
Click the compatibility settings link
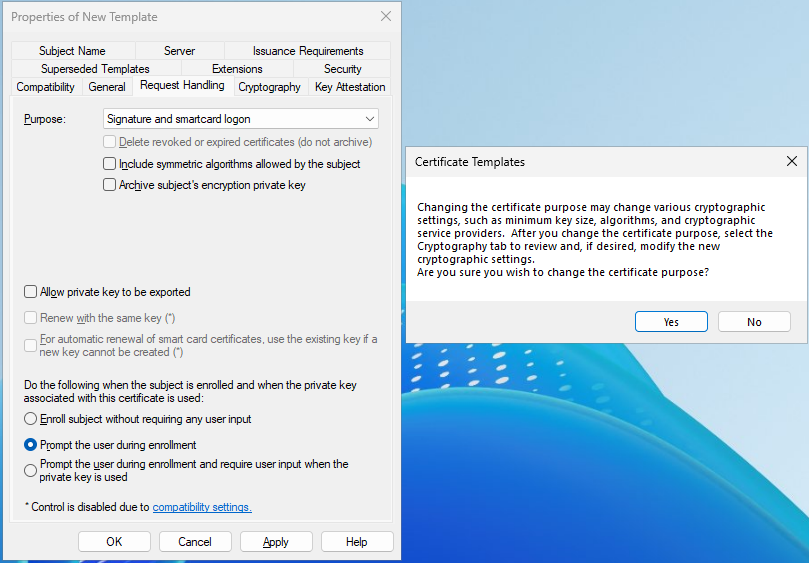tap(202, 507)
